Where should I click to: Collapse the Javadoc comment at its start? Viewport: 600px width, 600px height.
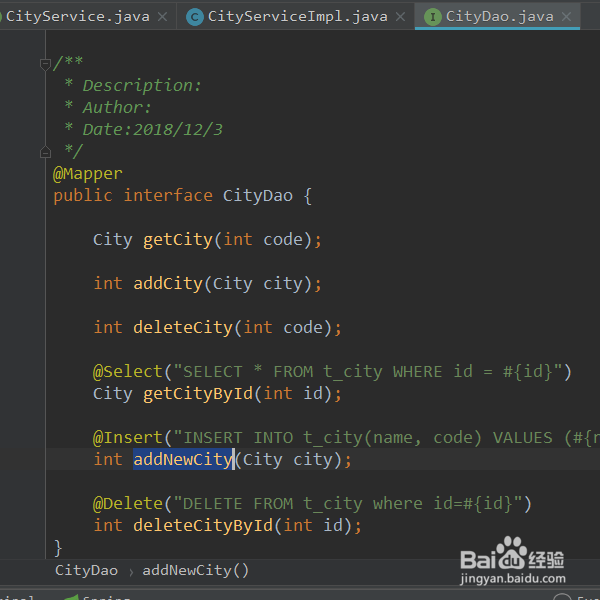(45, 64)
